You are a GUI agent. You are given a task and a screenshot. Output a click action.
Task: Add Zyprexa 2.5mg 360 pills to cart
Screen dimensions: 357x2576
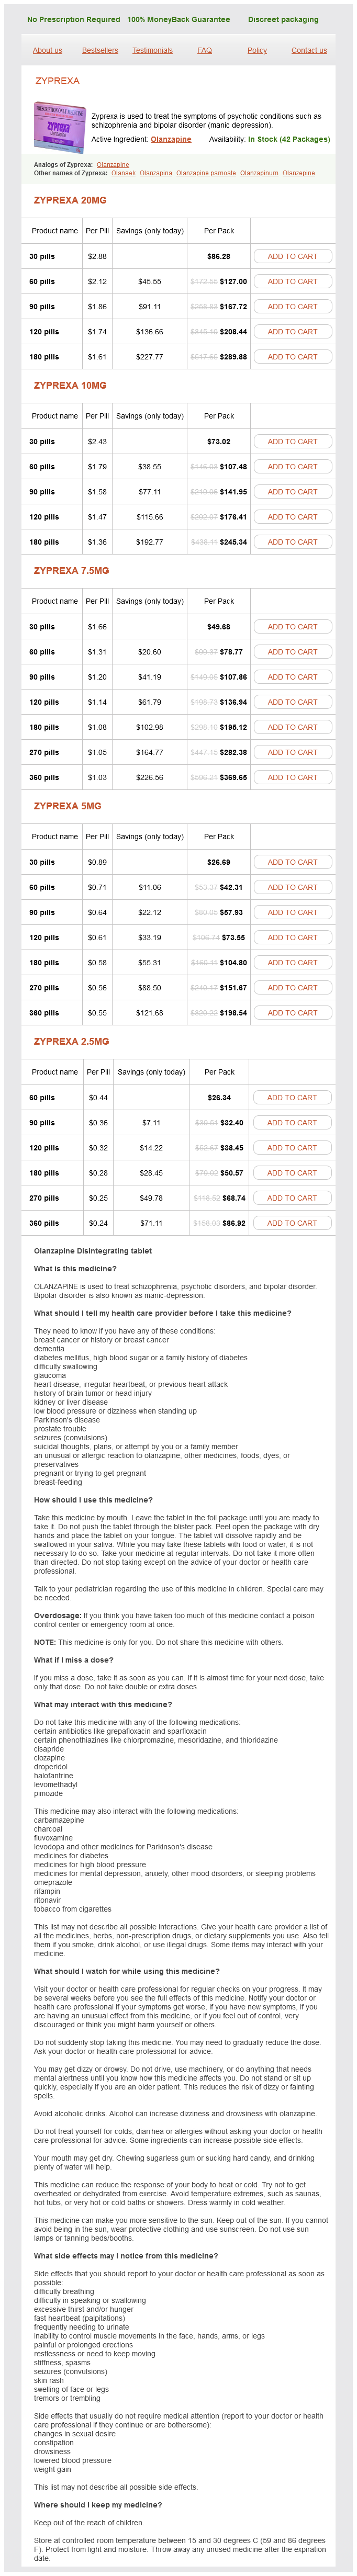click(x=292, y=1223)
